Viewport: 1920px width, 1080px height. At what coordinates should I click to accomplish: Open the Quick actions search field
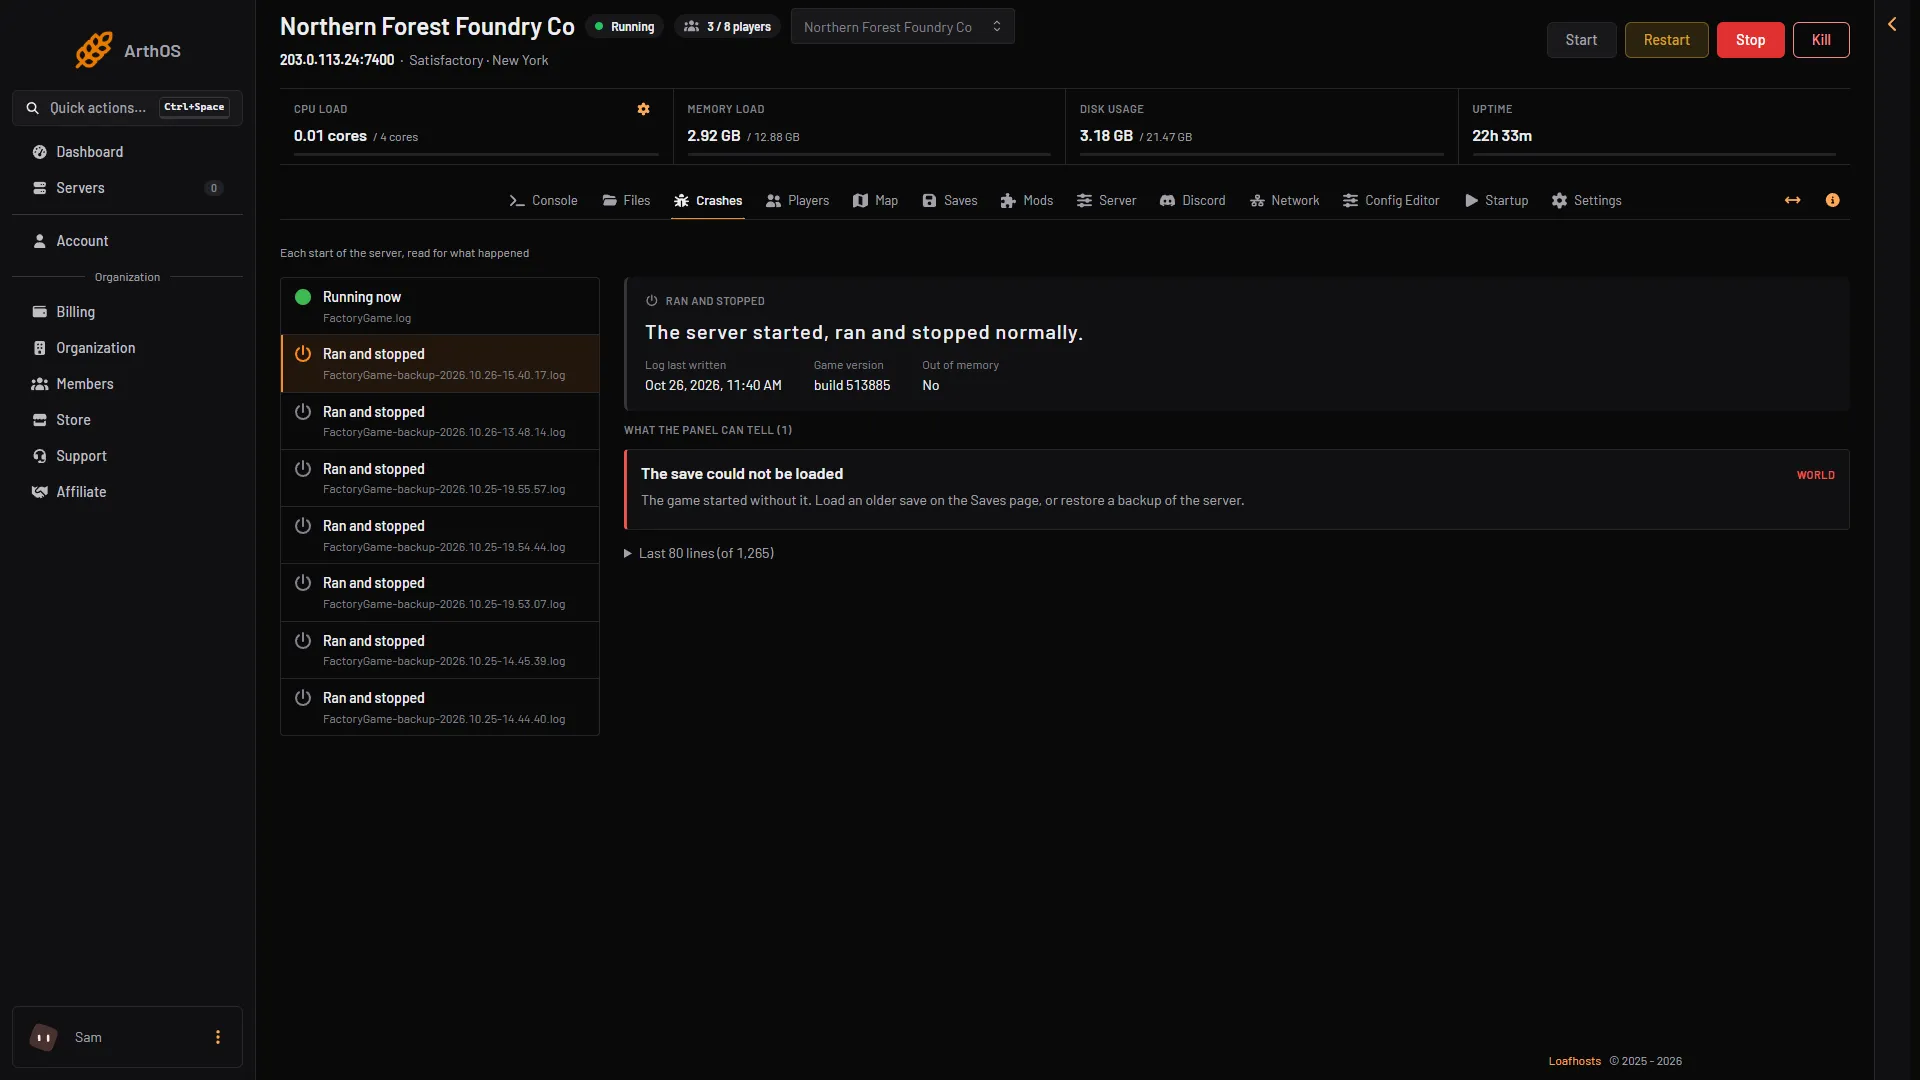tap(127, 108)
